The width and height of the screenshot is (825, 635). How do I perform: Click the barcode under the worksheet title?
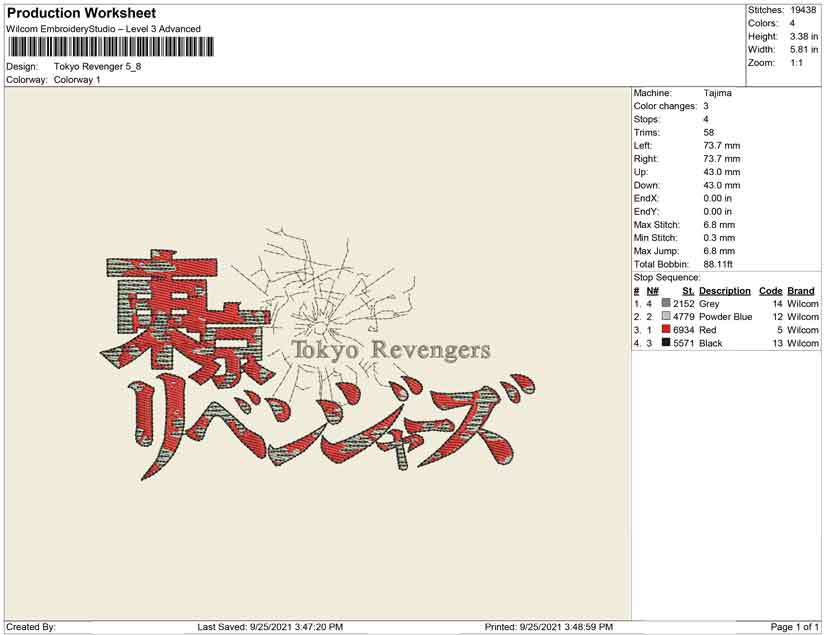(x=111, y=47)
